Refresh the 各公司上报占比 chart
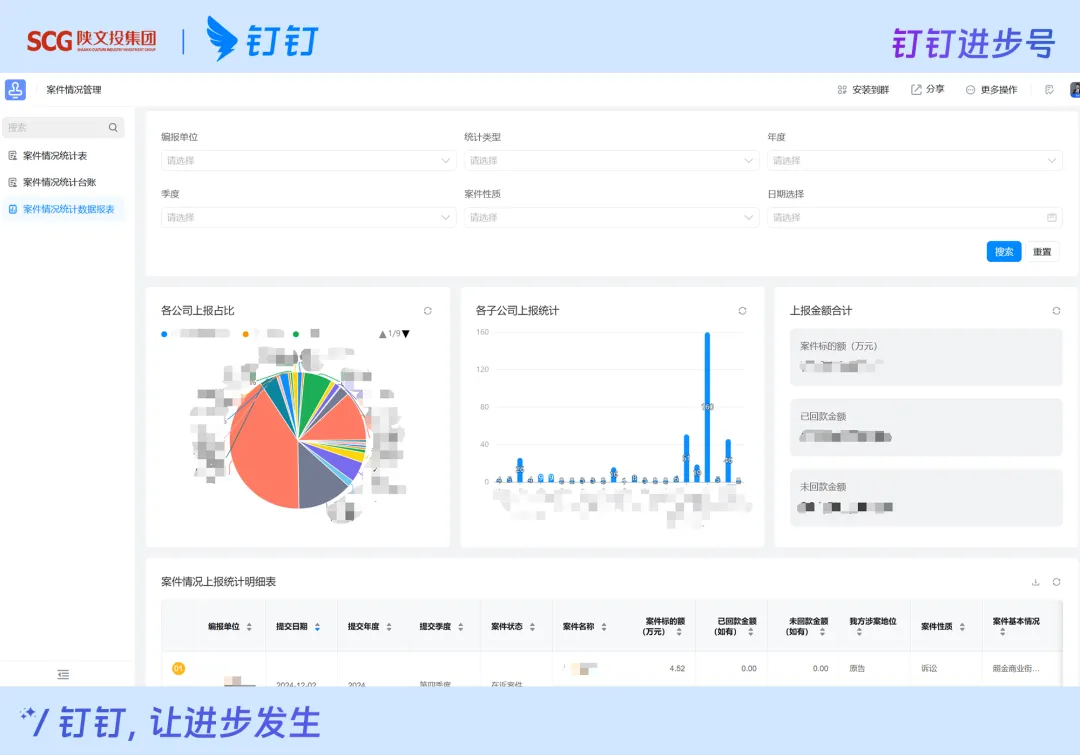 point(428,311)
